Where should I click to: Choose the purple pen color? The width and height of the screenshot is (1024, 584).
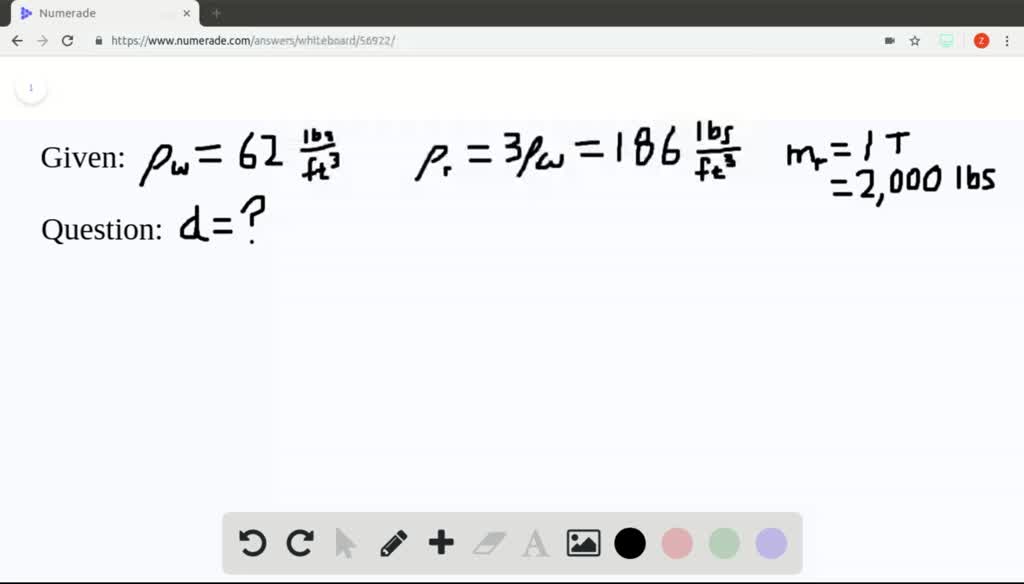click(771, 543)
